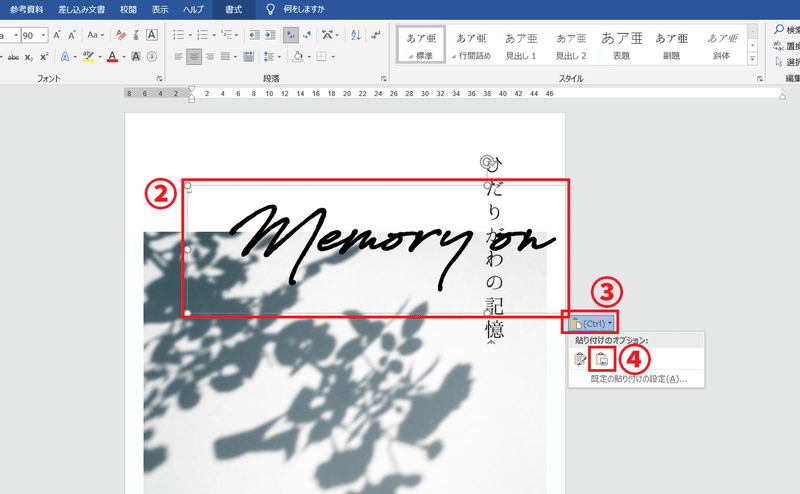
Task: Apply the 斜体 style
Action: 721,45
